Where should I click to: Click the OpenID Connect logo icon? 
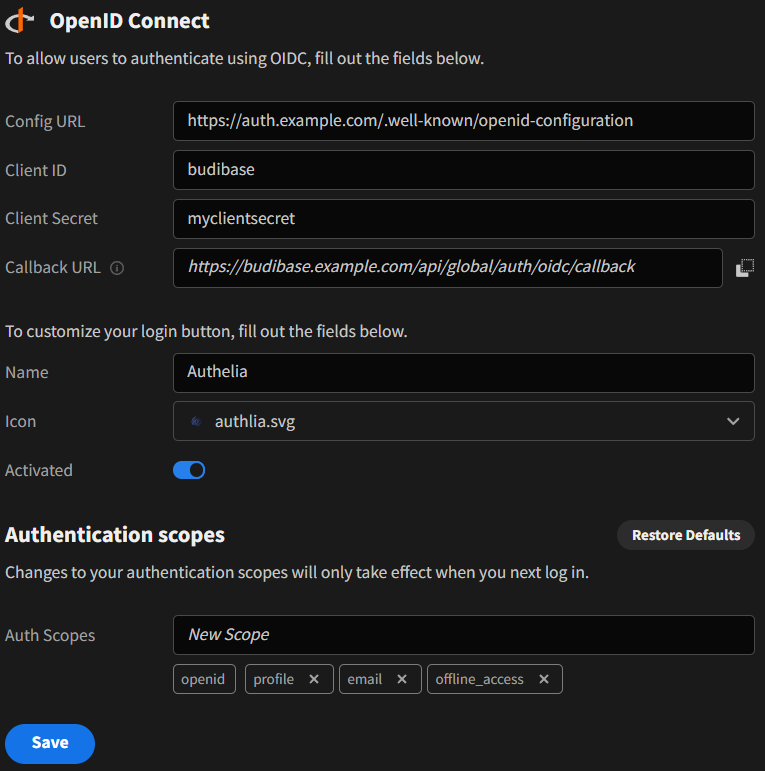click(20, 20)
